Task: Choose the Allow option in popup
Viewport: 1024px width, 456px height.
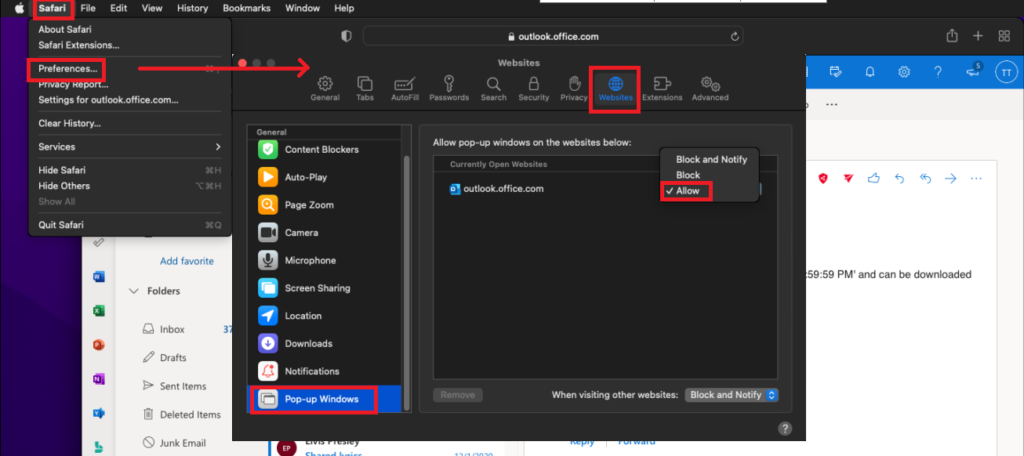Action: click(x=687, y=190)
